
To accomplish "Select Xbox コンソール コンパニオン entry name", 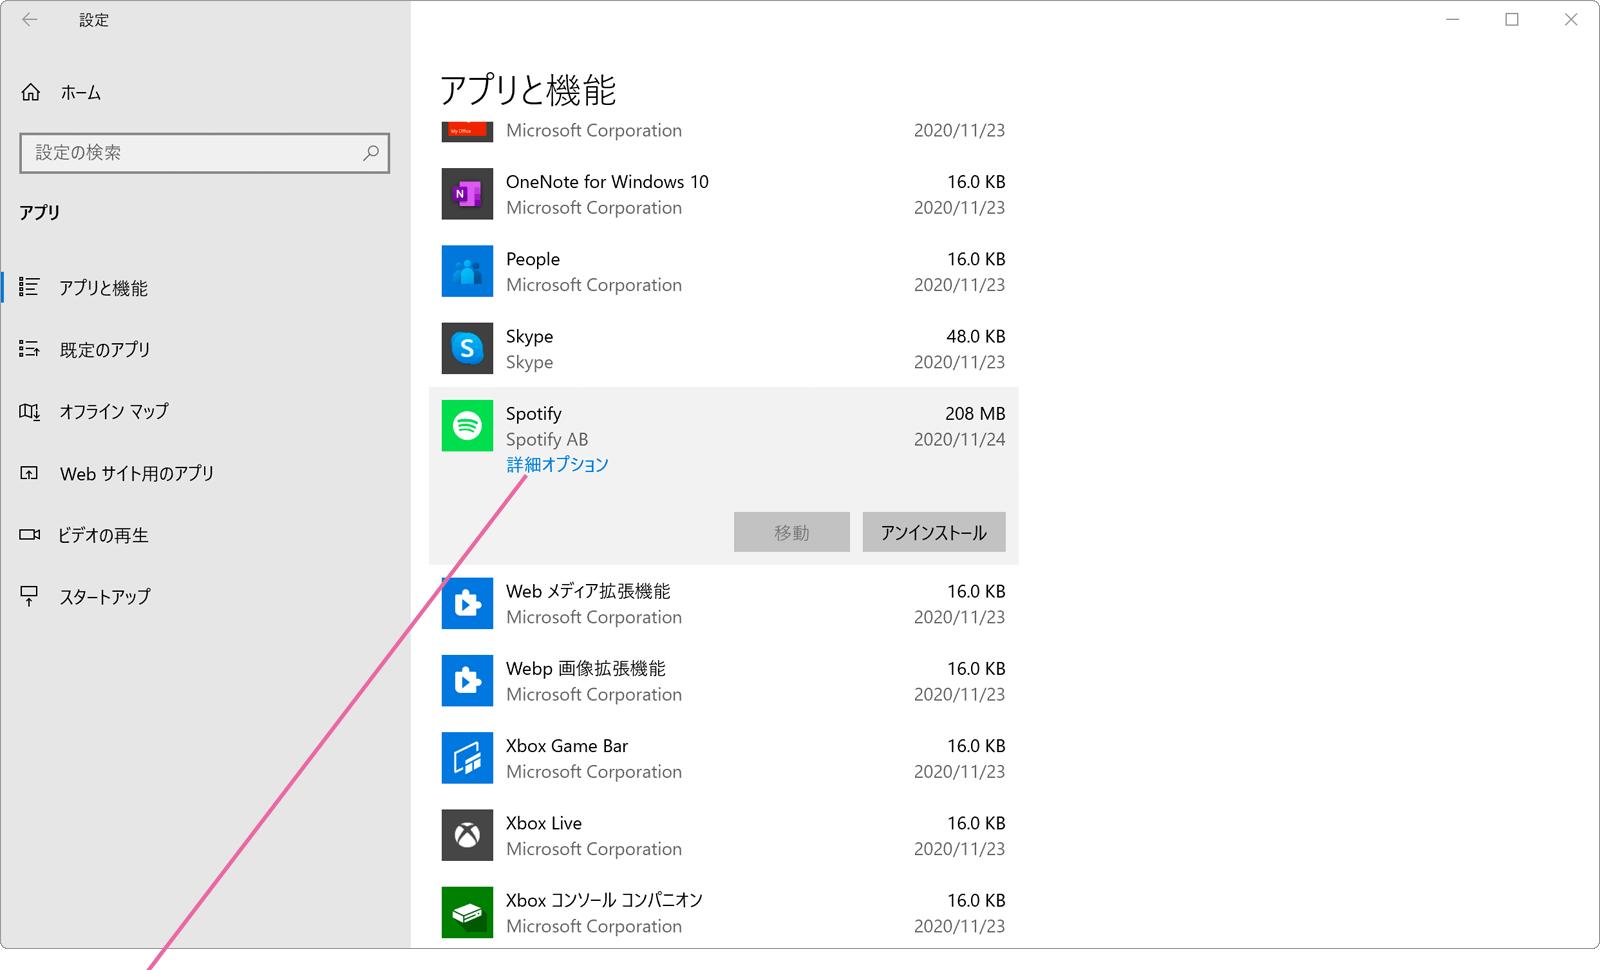I will (604, 900).
